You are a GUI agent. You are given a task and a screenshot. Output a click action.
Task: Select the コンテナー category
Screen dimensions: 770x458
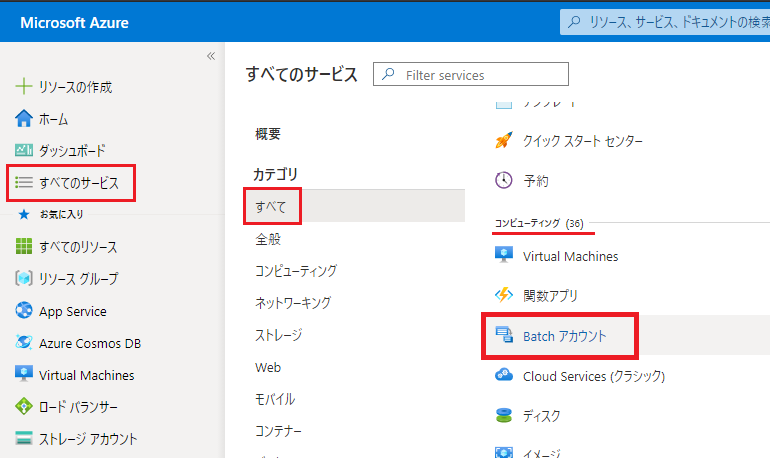[x=278, y=431]
